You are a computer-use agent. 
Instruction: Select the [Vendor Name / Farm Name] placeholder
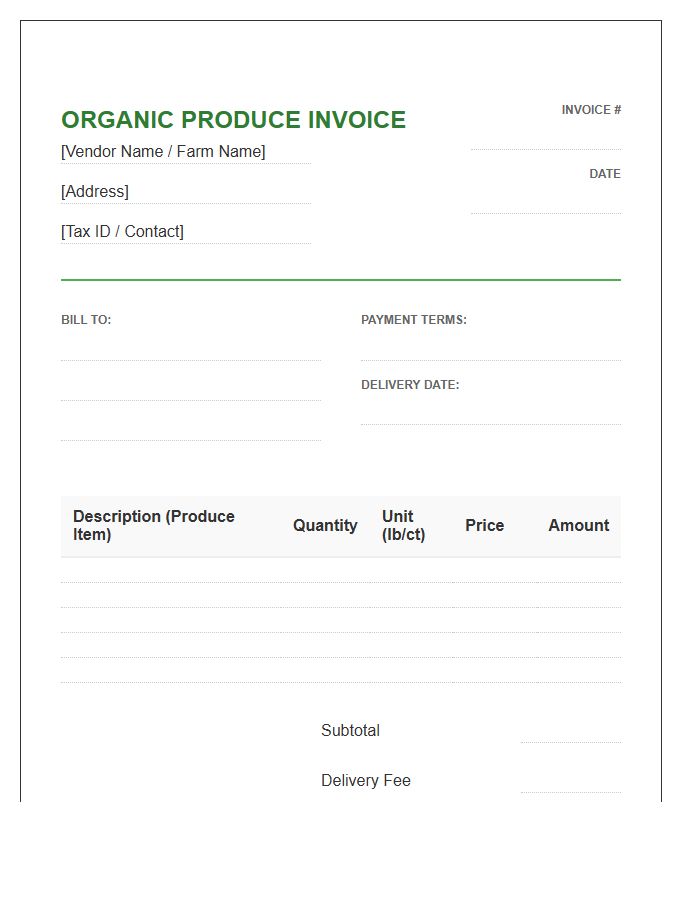click(x=163, y=152)
